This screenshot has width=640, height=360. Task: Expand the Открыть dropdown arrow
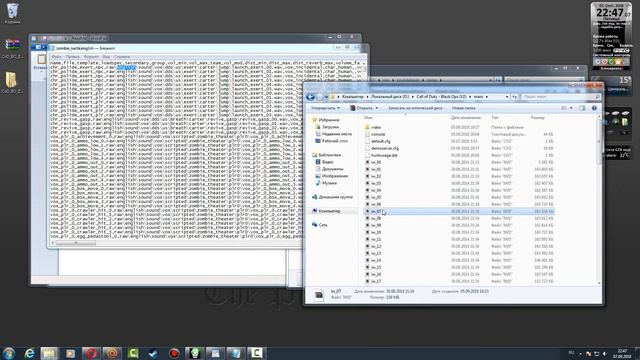(377, 108)
